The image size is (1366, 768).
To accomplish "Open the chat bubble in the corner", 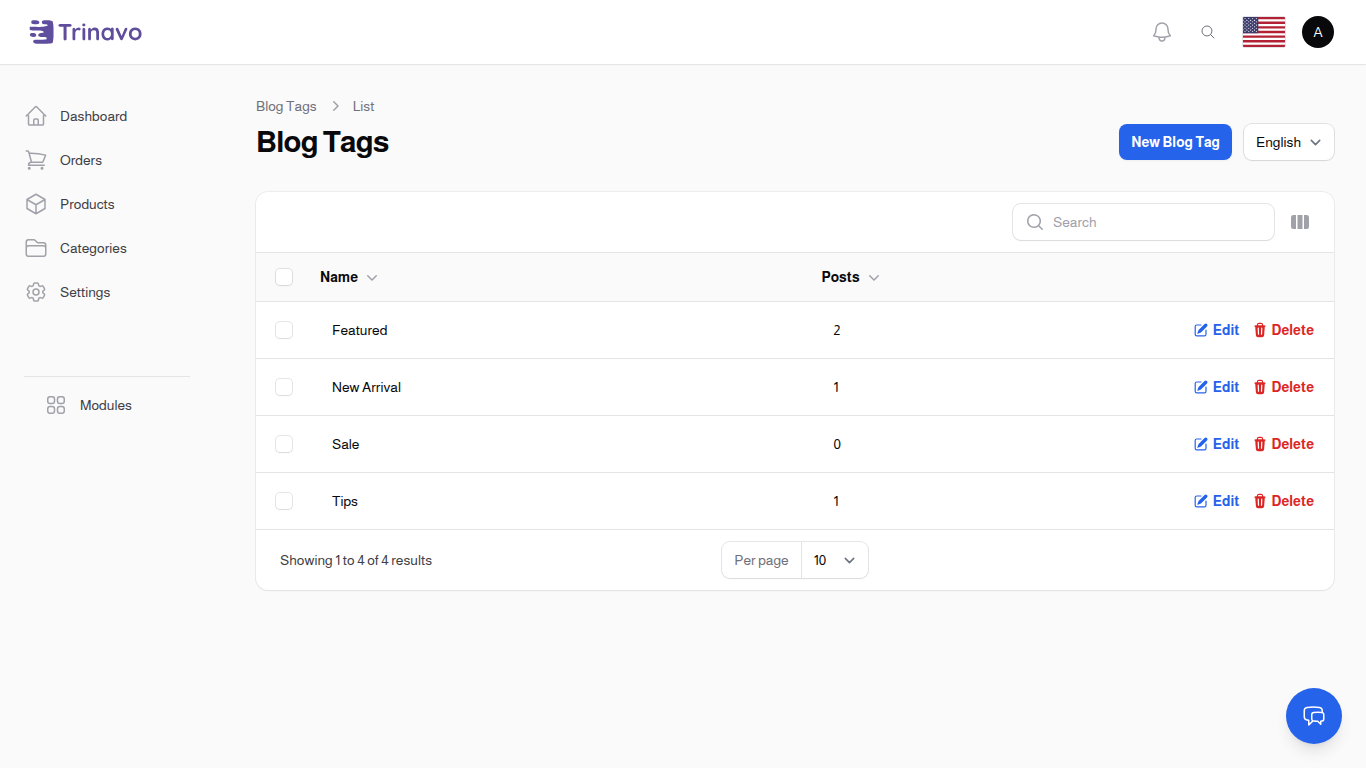I will pyautogui.click(x=1313, y=716).
